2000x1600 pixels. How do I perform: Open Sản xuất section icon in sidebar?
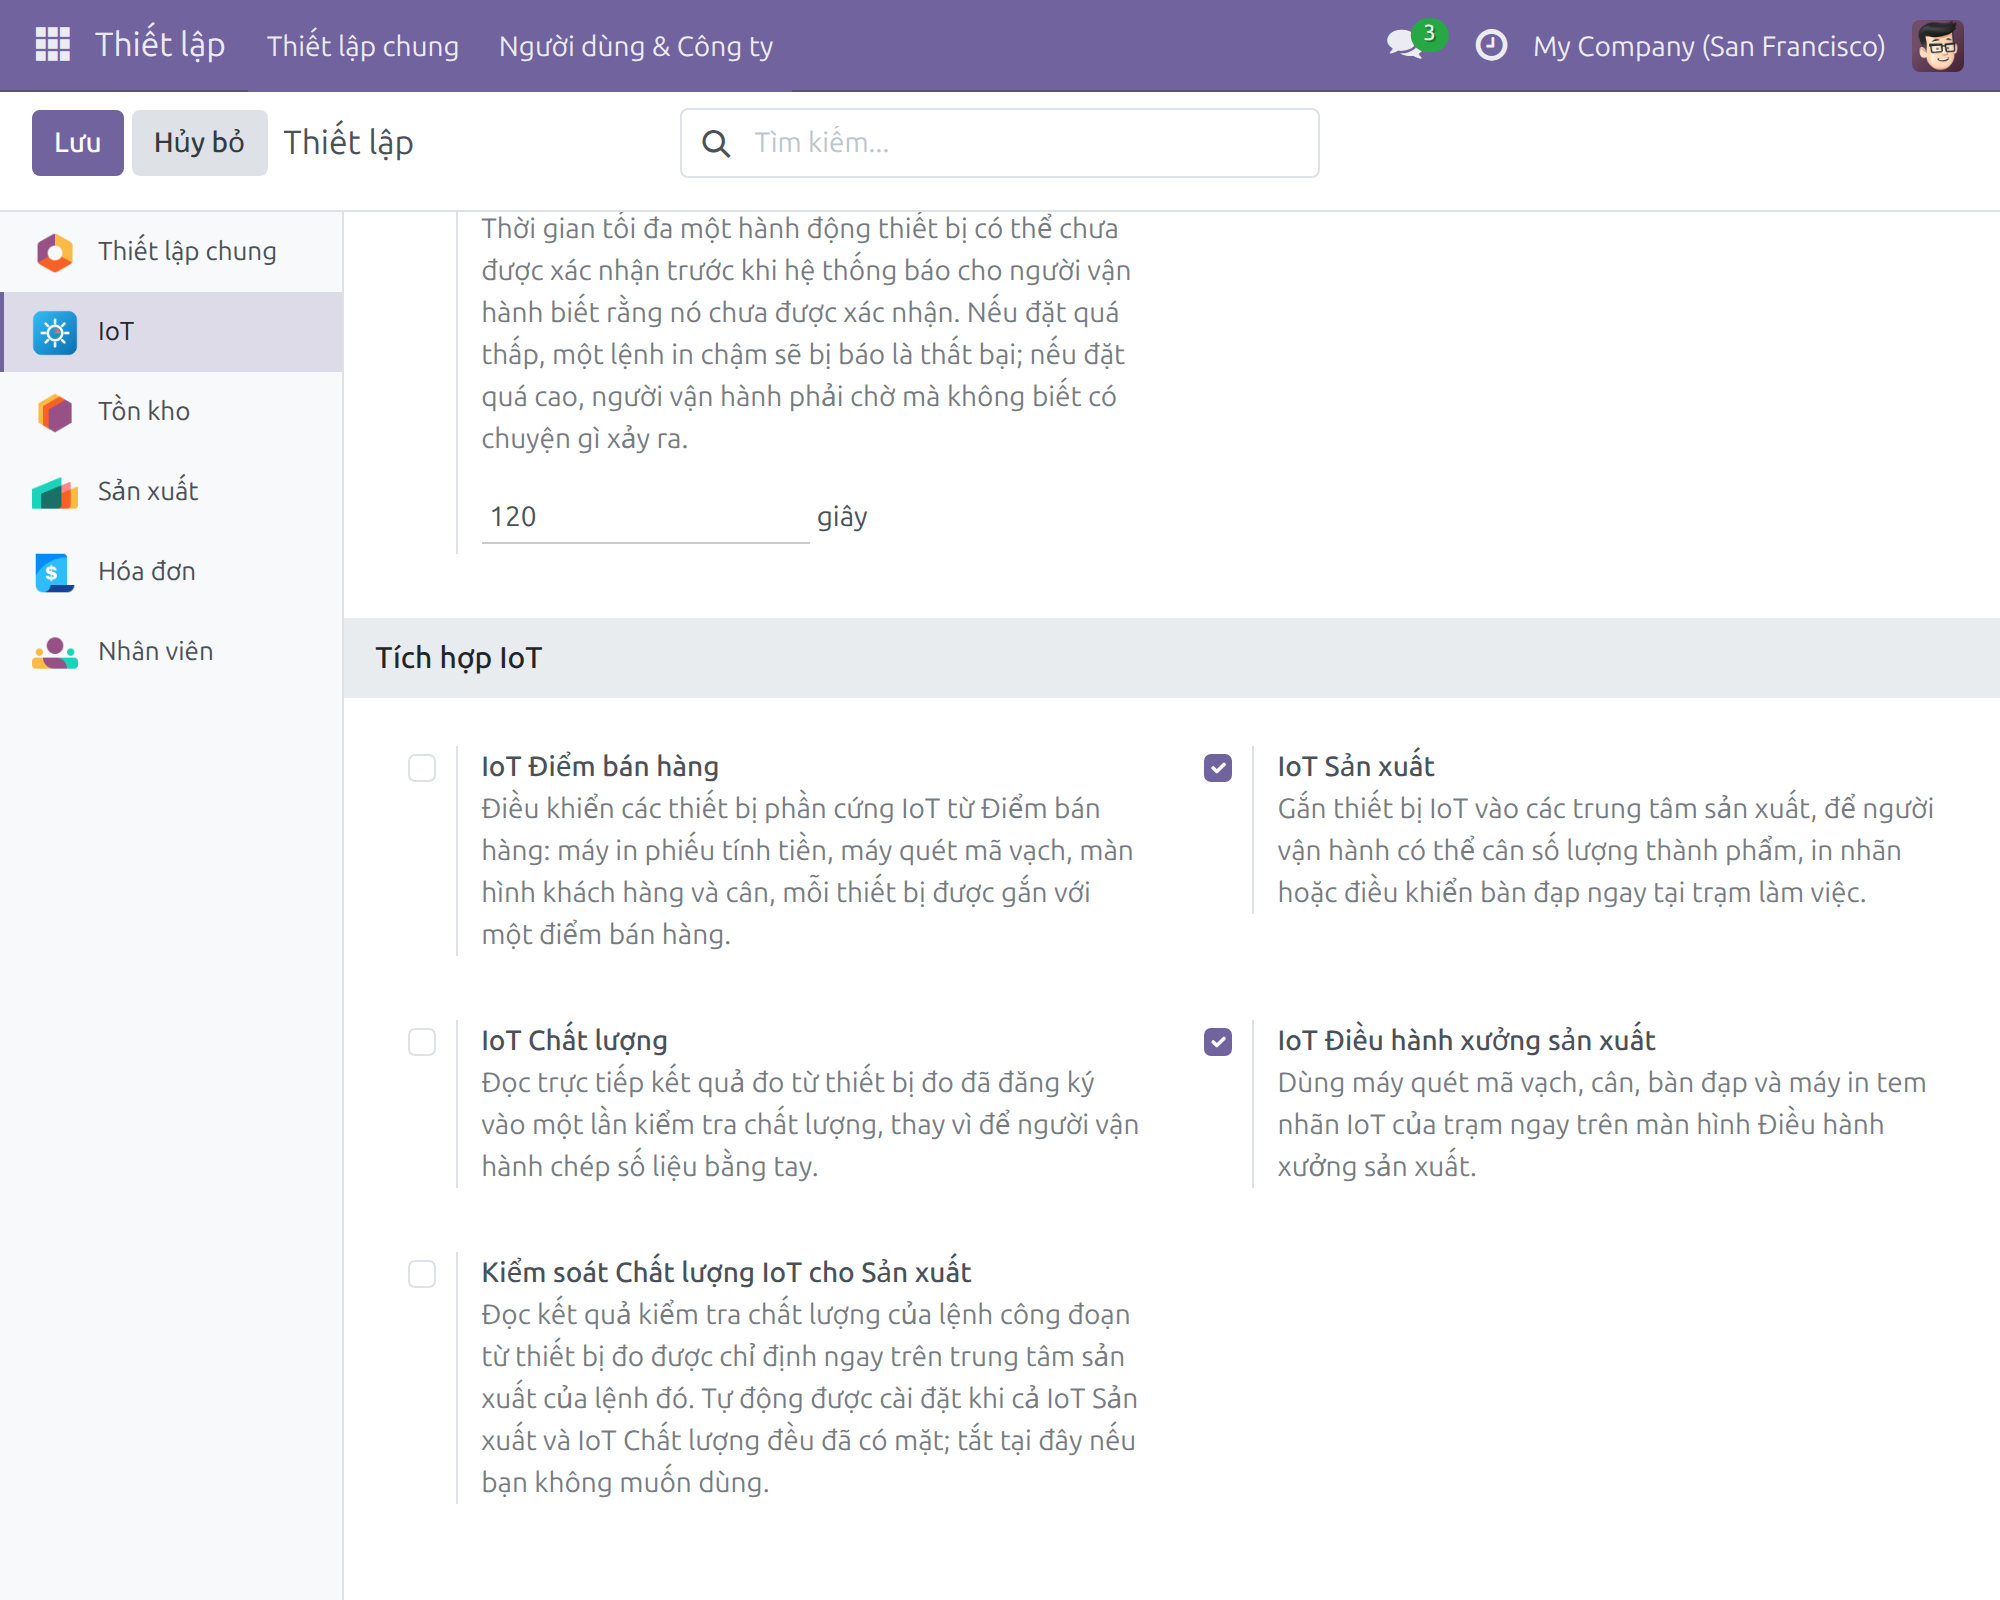point(55,492)
